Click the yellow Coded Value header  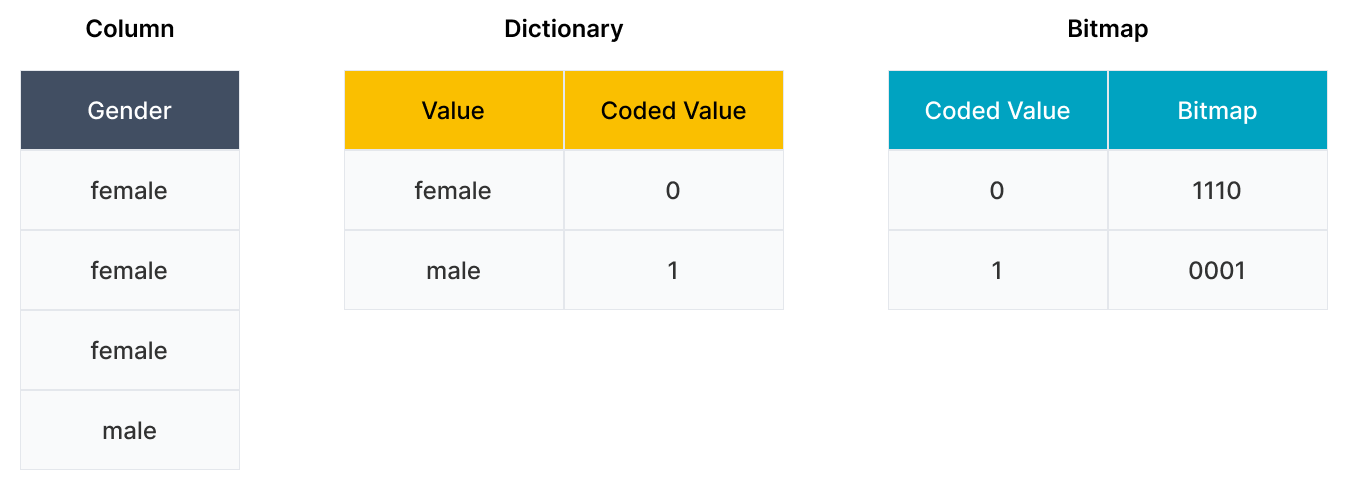point(673,110)
